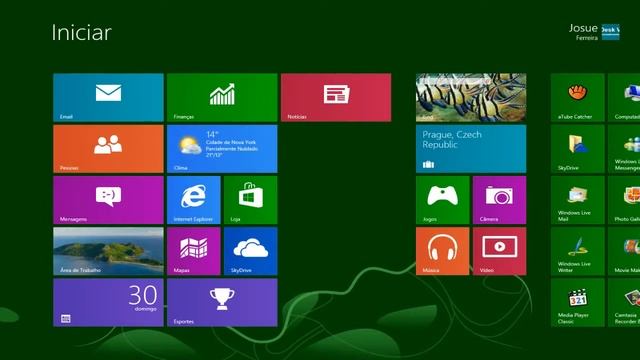Open the Esportes trophy tile

click(222, 302)
